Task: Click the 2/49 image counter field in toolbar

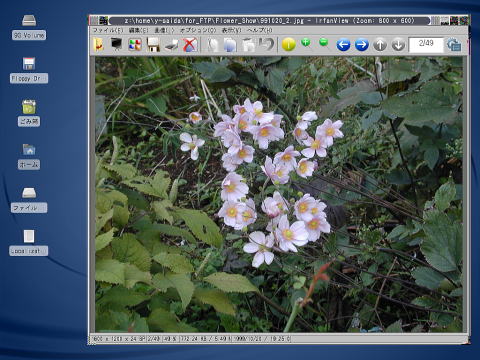Action: (426, 45)
